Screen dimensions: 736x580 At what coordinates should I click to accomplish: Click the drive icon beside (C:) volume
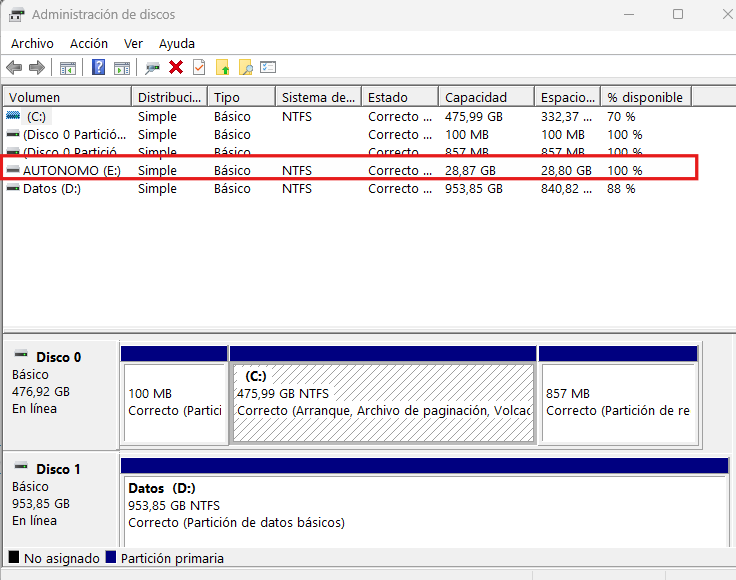(13, 115)
